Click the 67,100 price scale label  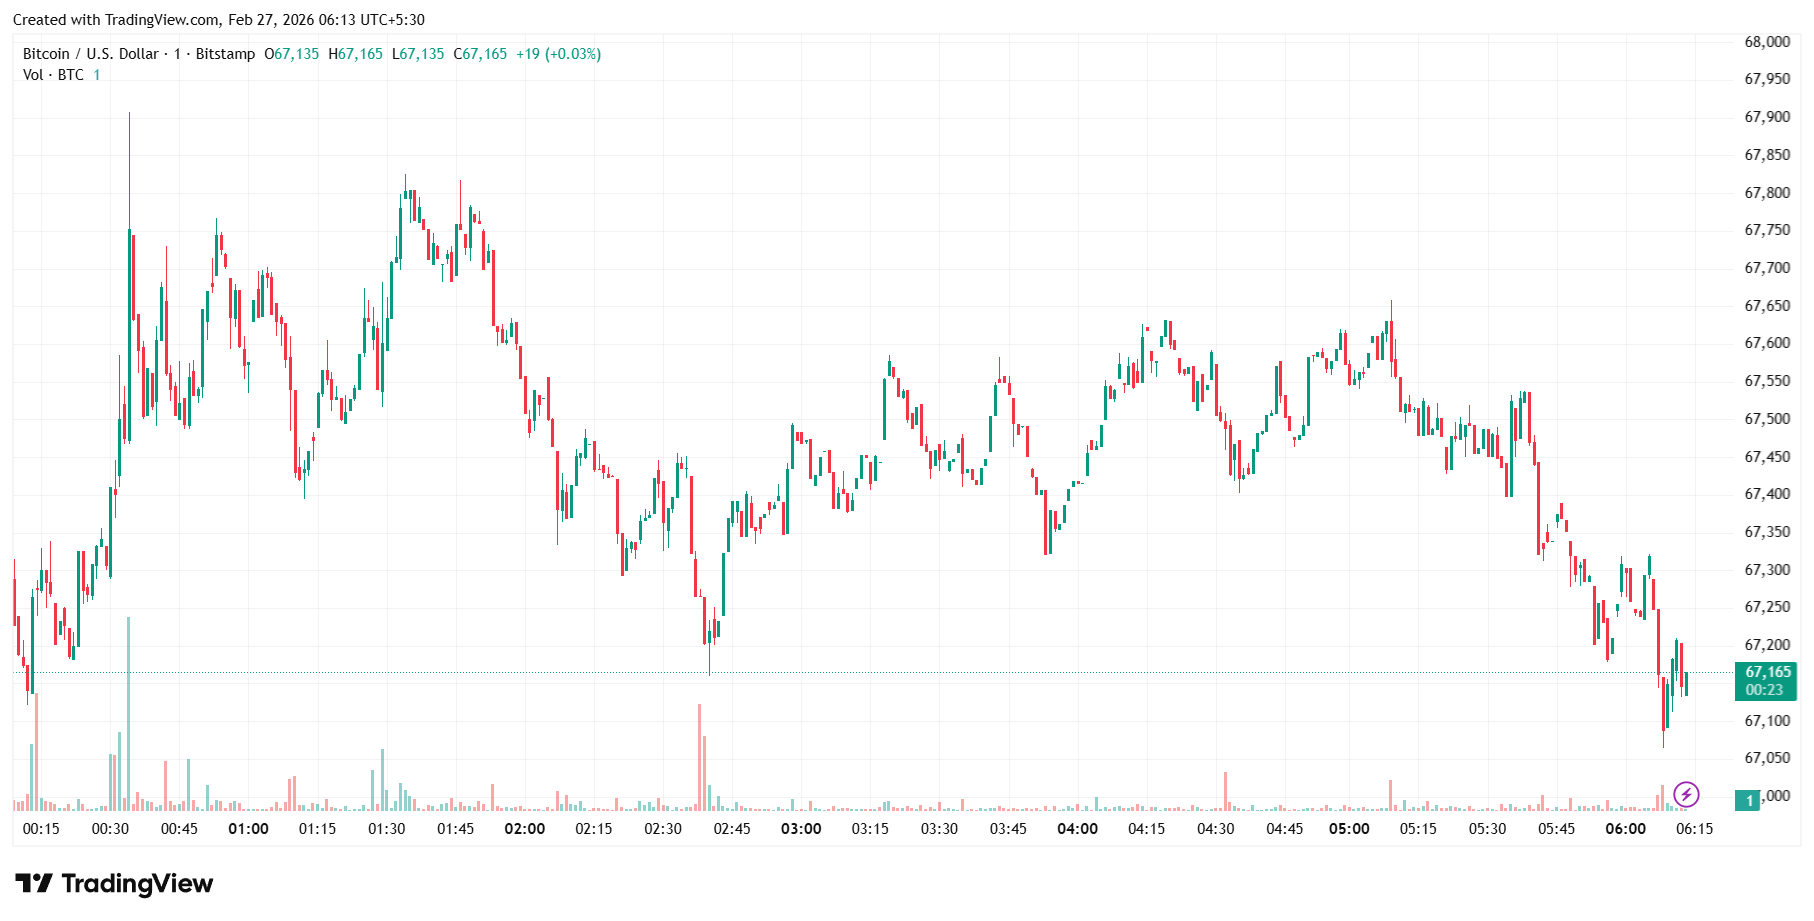click(1767, 721)
